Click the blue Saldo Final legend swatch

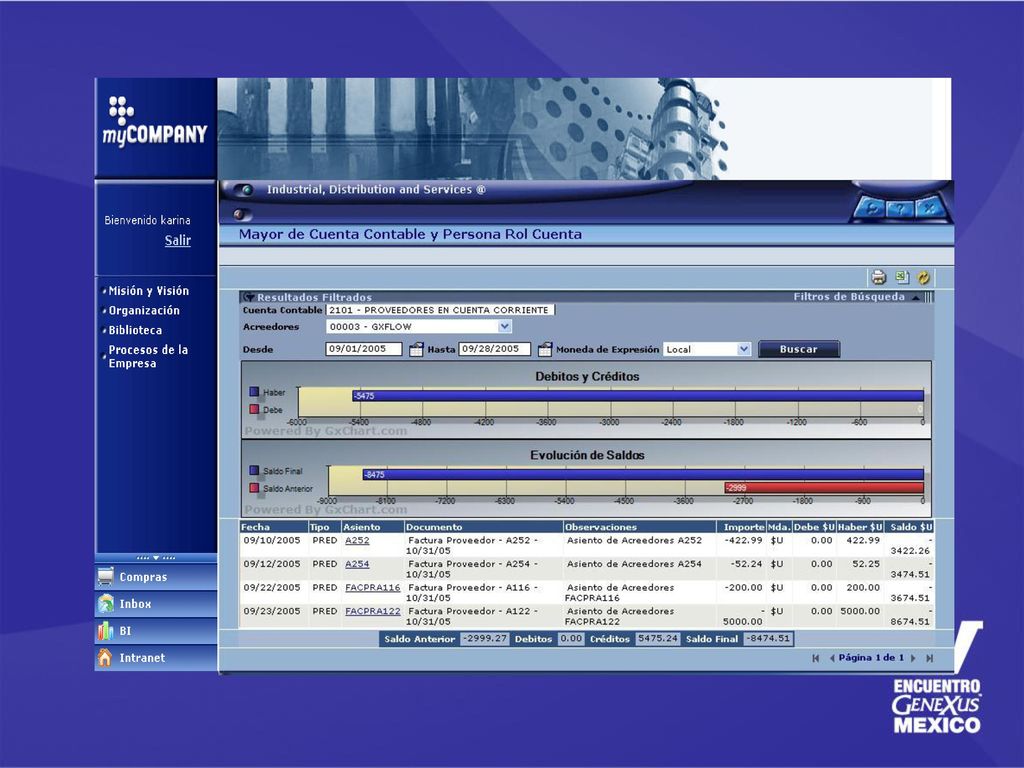[254, 470]
